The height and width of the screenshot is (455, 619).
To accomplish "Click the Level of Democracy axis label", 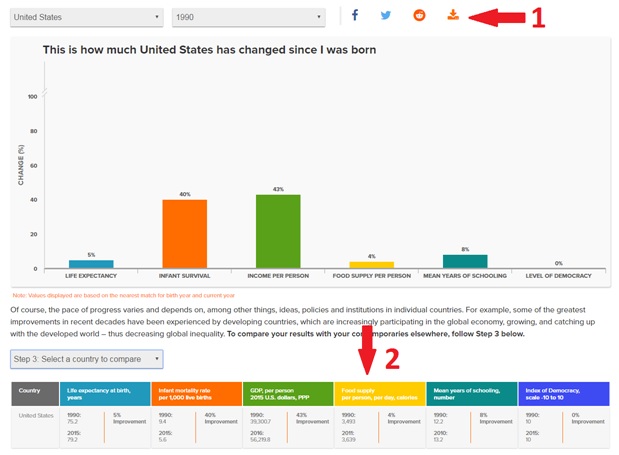I will pyautogui.click(x=558, y=274).
